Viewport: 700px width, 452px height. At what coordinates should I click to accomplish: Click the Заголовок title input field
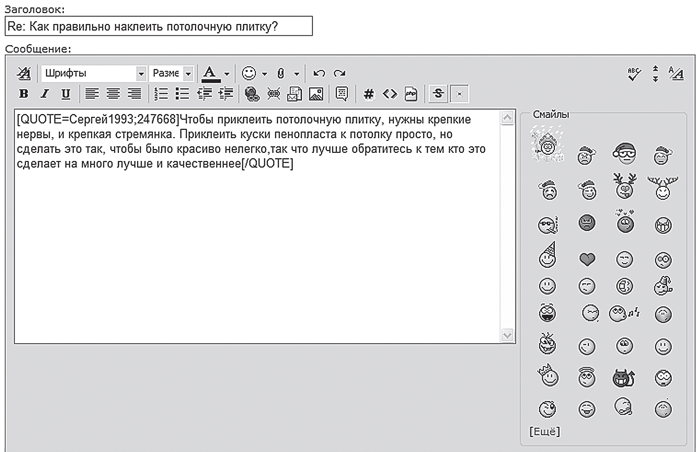point(158,26)
